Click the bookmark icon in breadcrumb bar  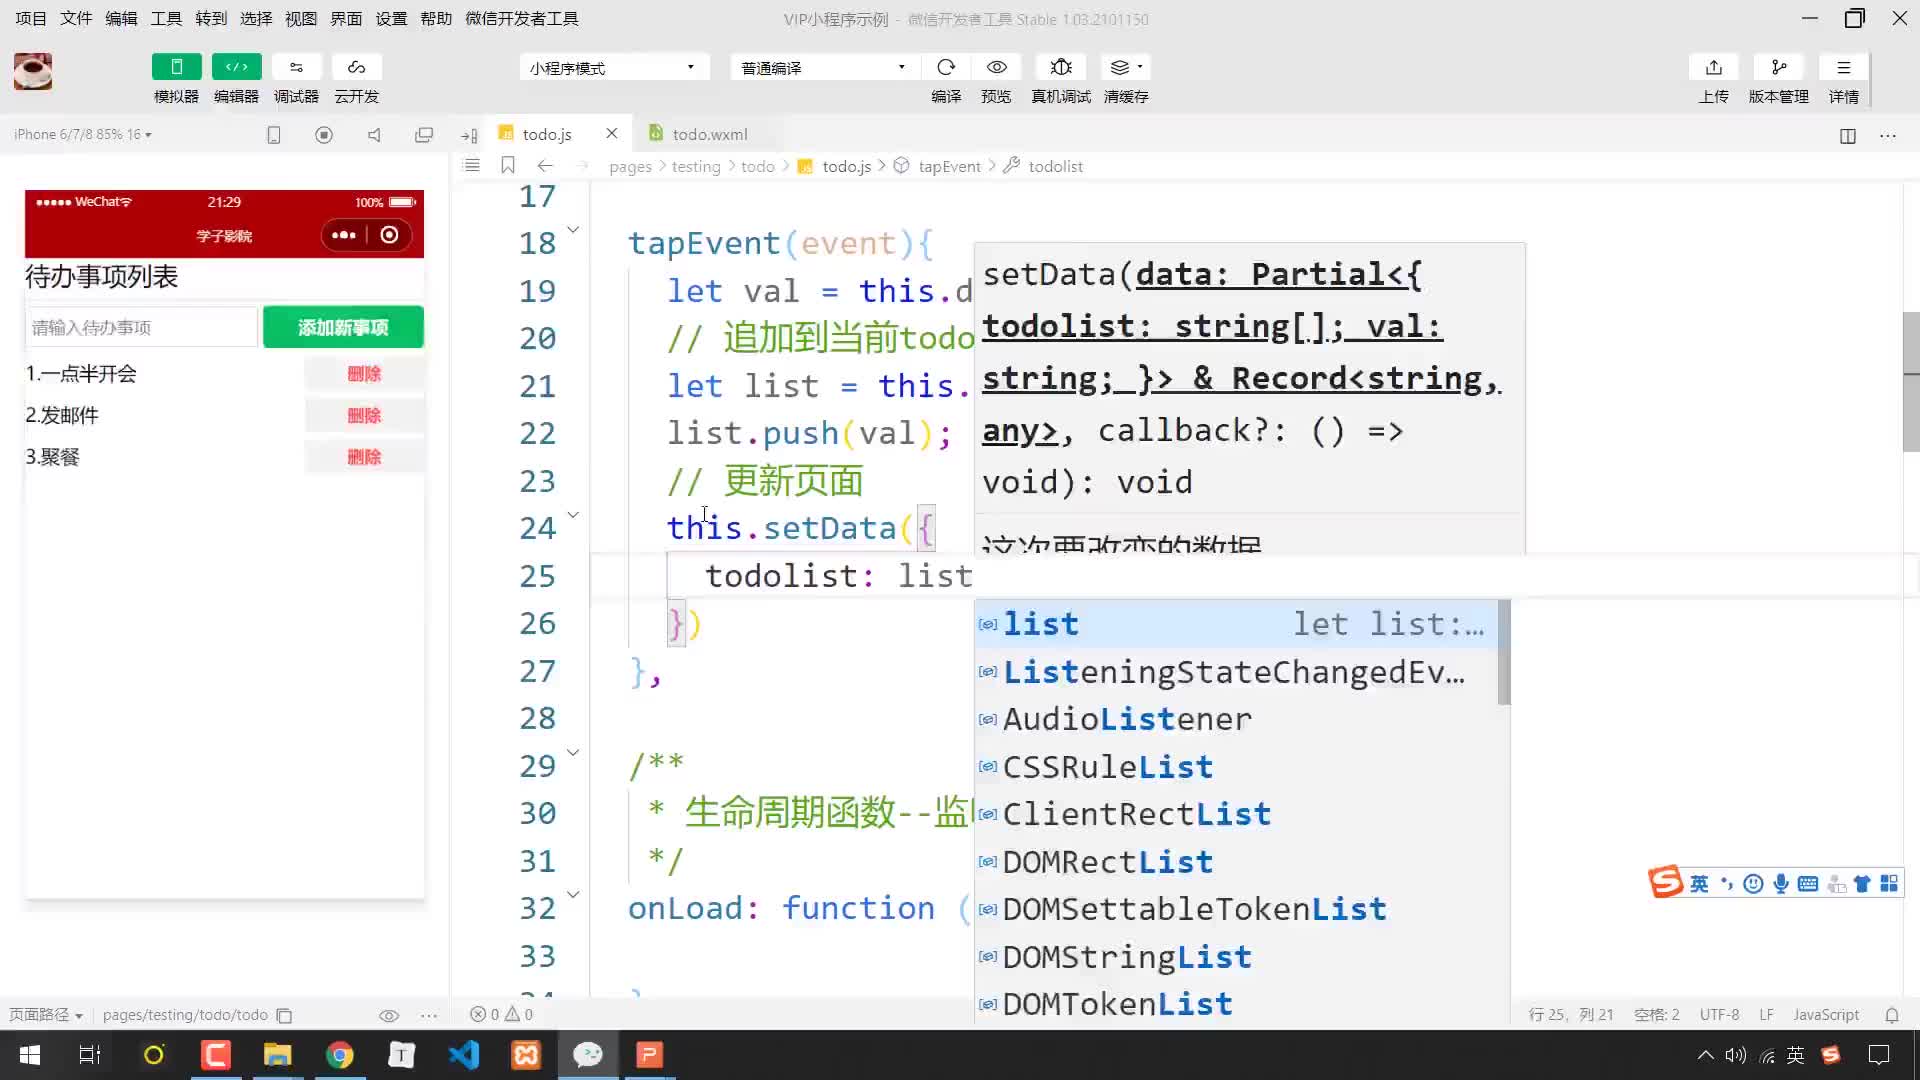pyautogui.click(x=508, y=165)
